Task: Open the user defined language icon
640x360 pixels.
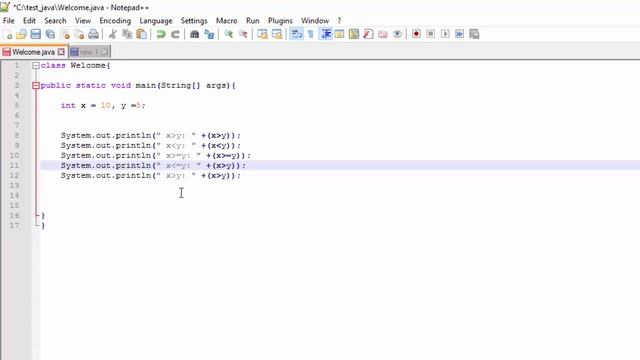Action: (x=340, y=34)
